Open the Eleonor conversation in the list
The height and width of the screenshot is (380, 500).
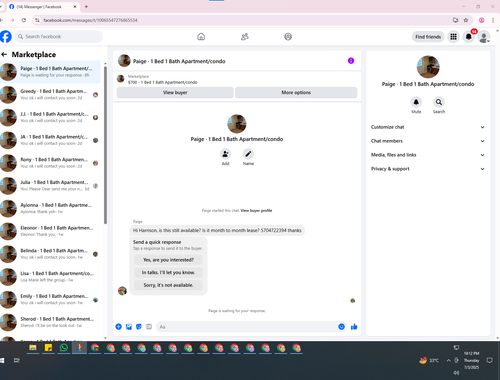tap(50, 231)
